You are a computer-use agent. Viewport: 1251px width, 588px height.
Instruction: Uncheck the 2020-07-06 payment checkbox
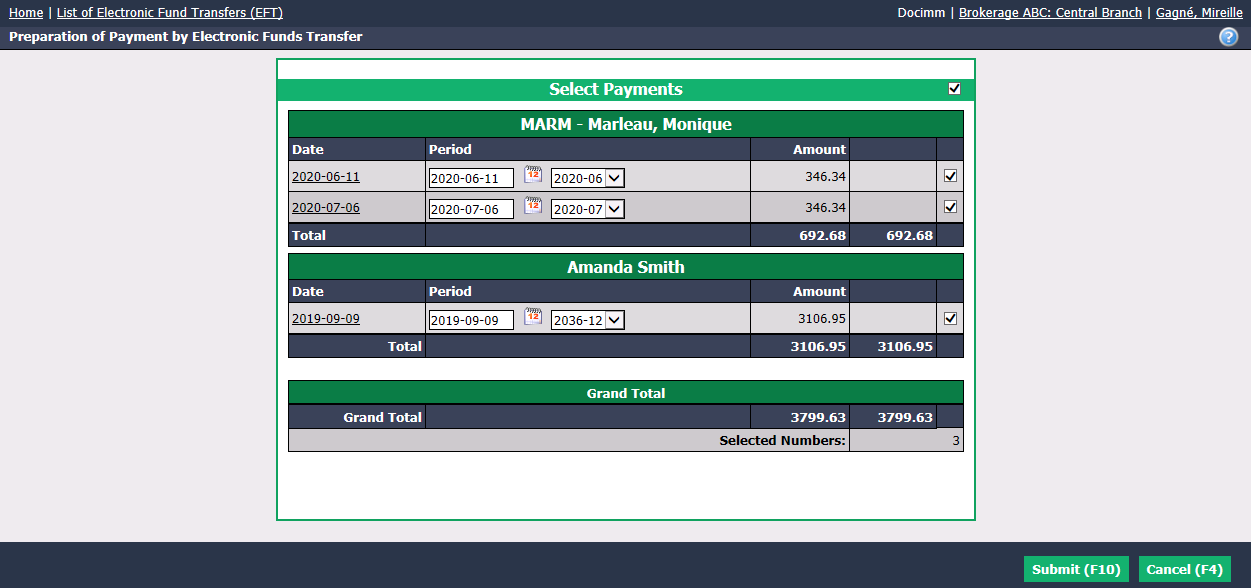point(951,208)
